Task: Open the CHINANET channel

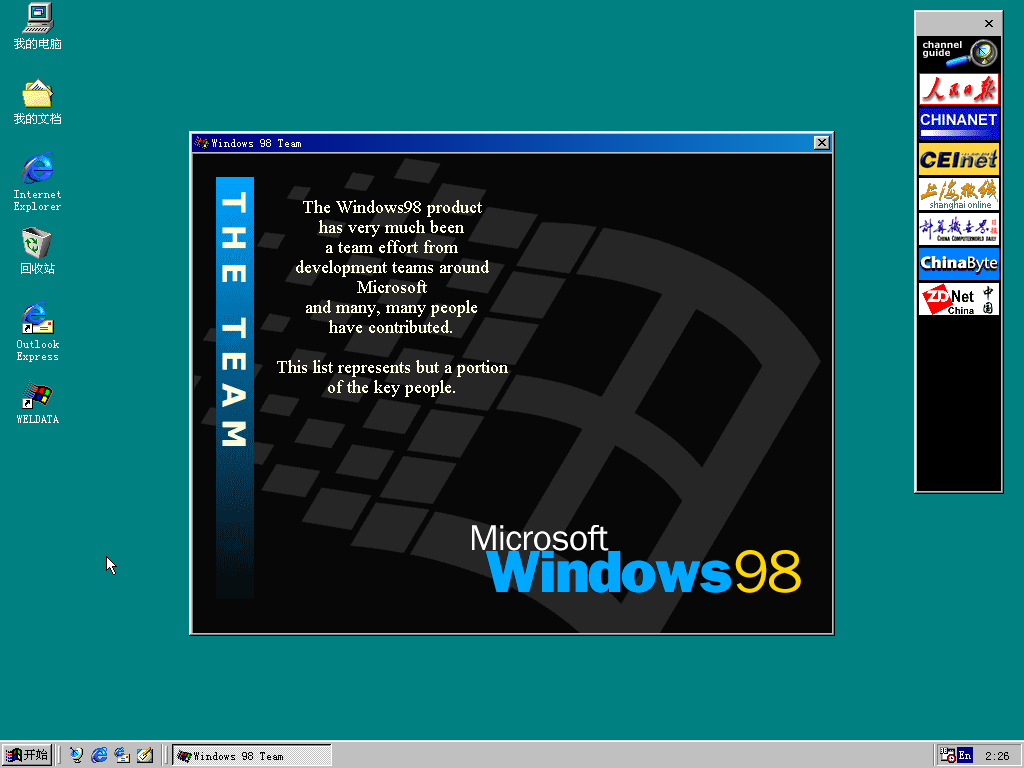Action: [958, 123]
